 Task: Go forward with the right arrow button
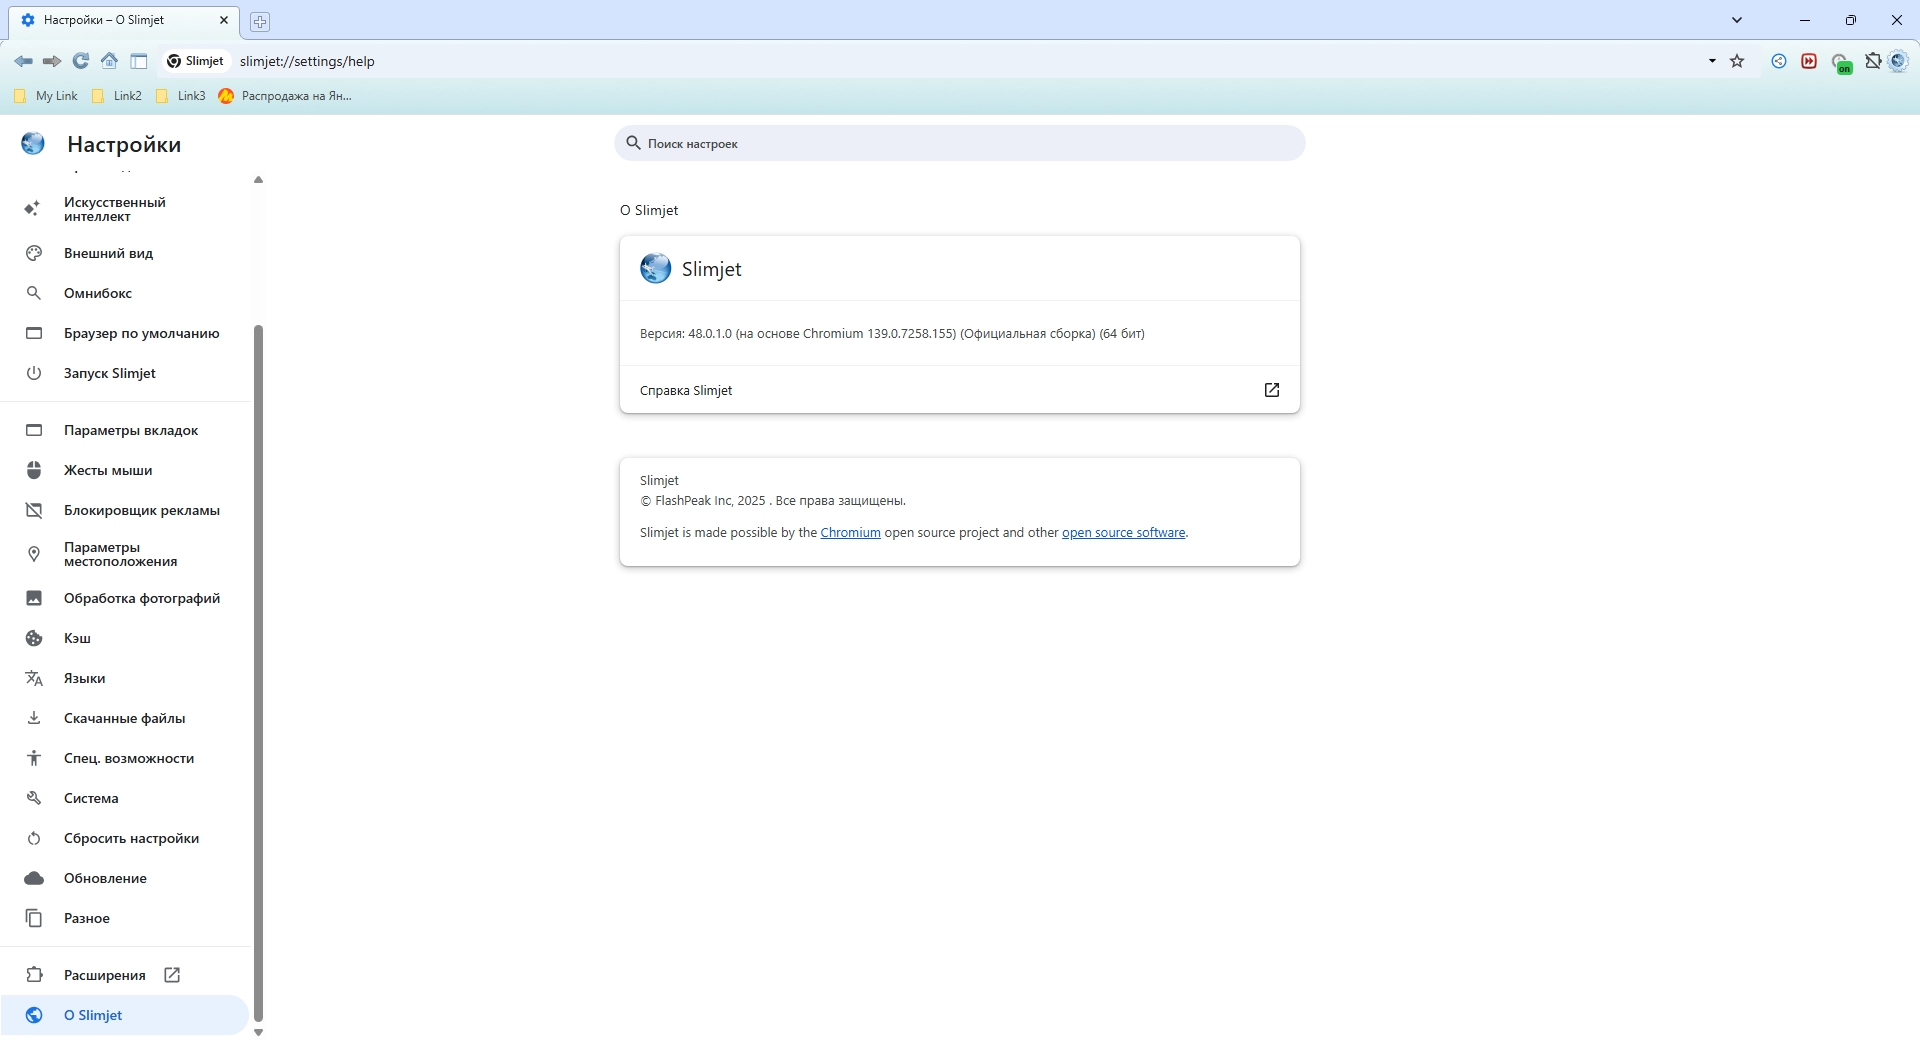pyautogui.click(x=52, y=61)
